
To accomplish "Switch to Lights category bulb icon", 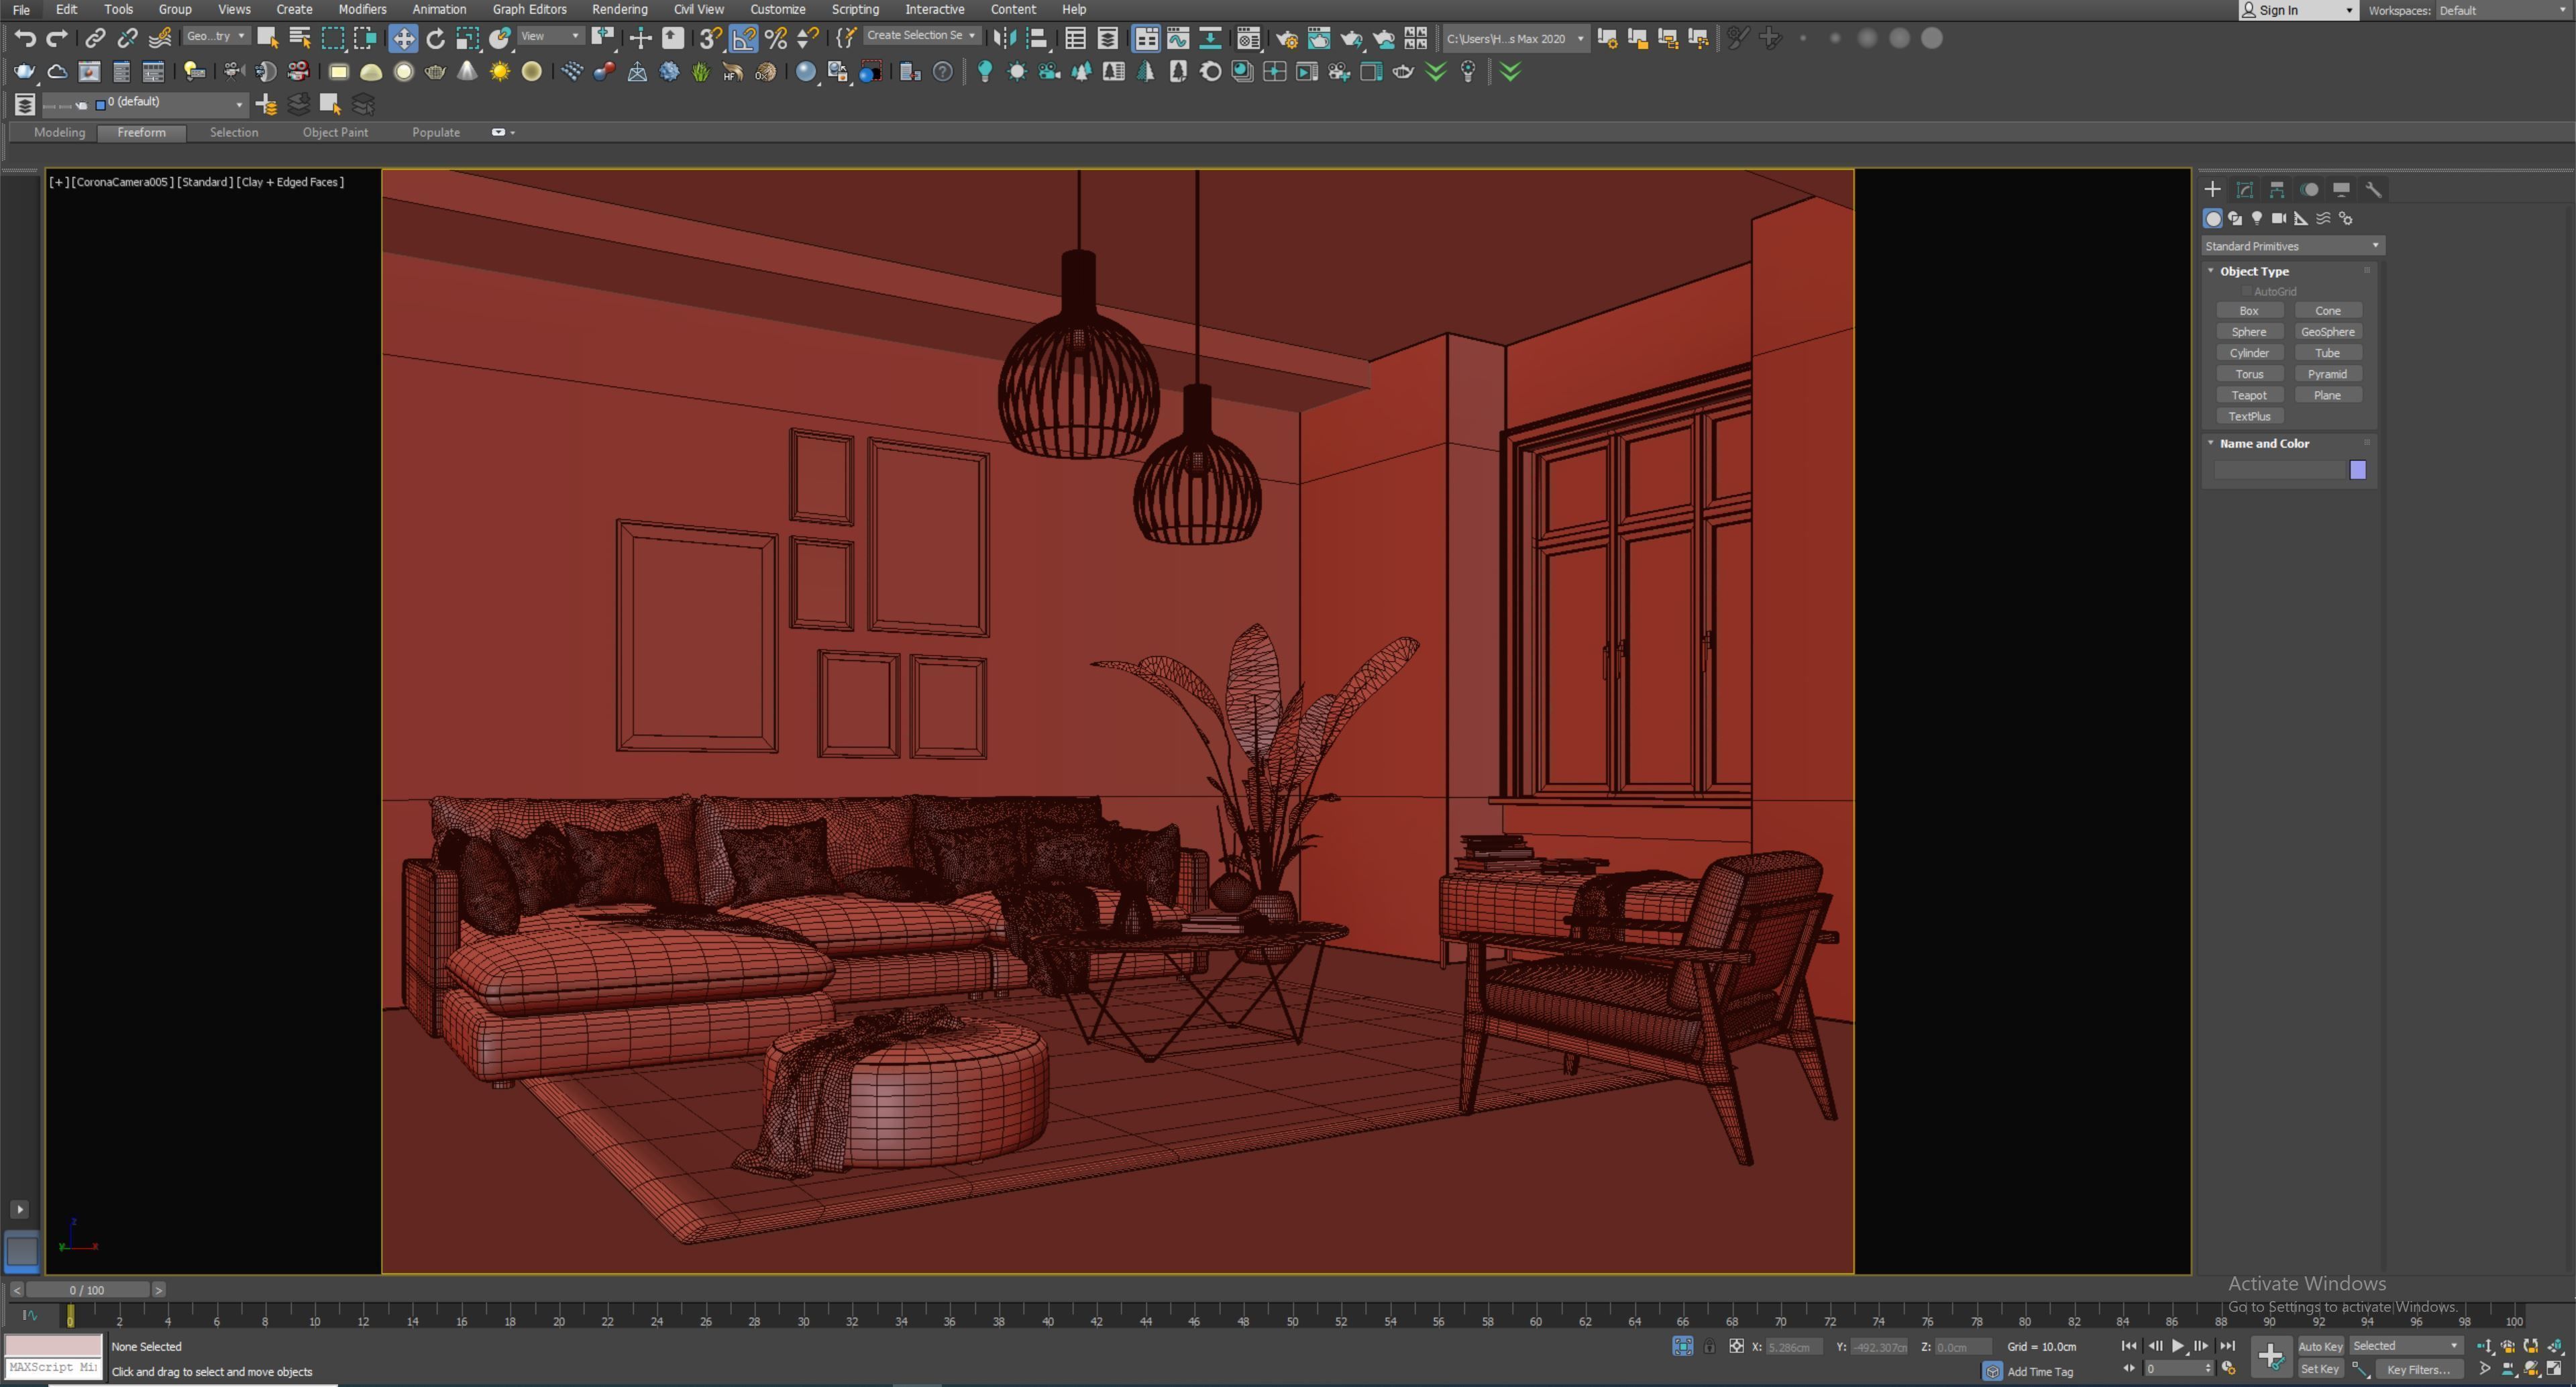I will coord(2257,218).
